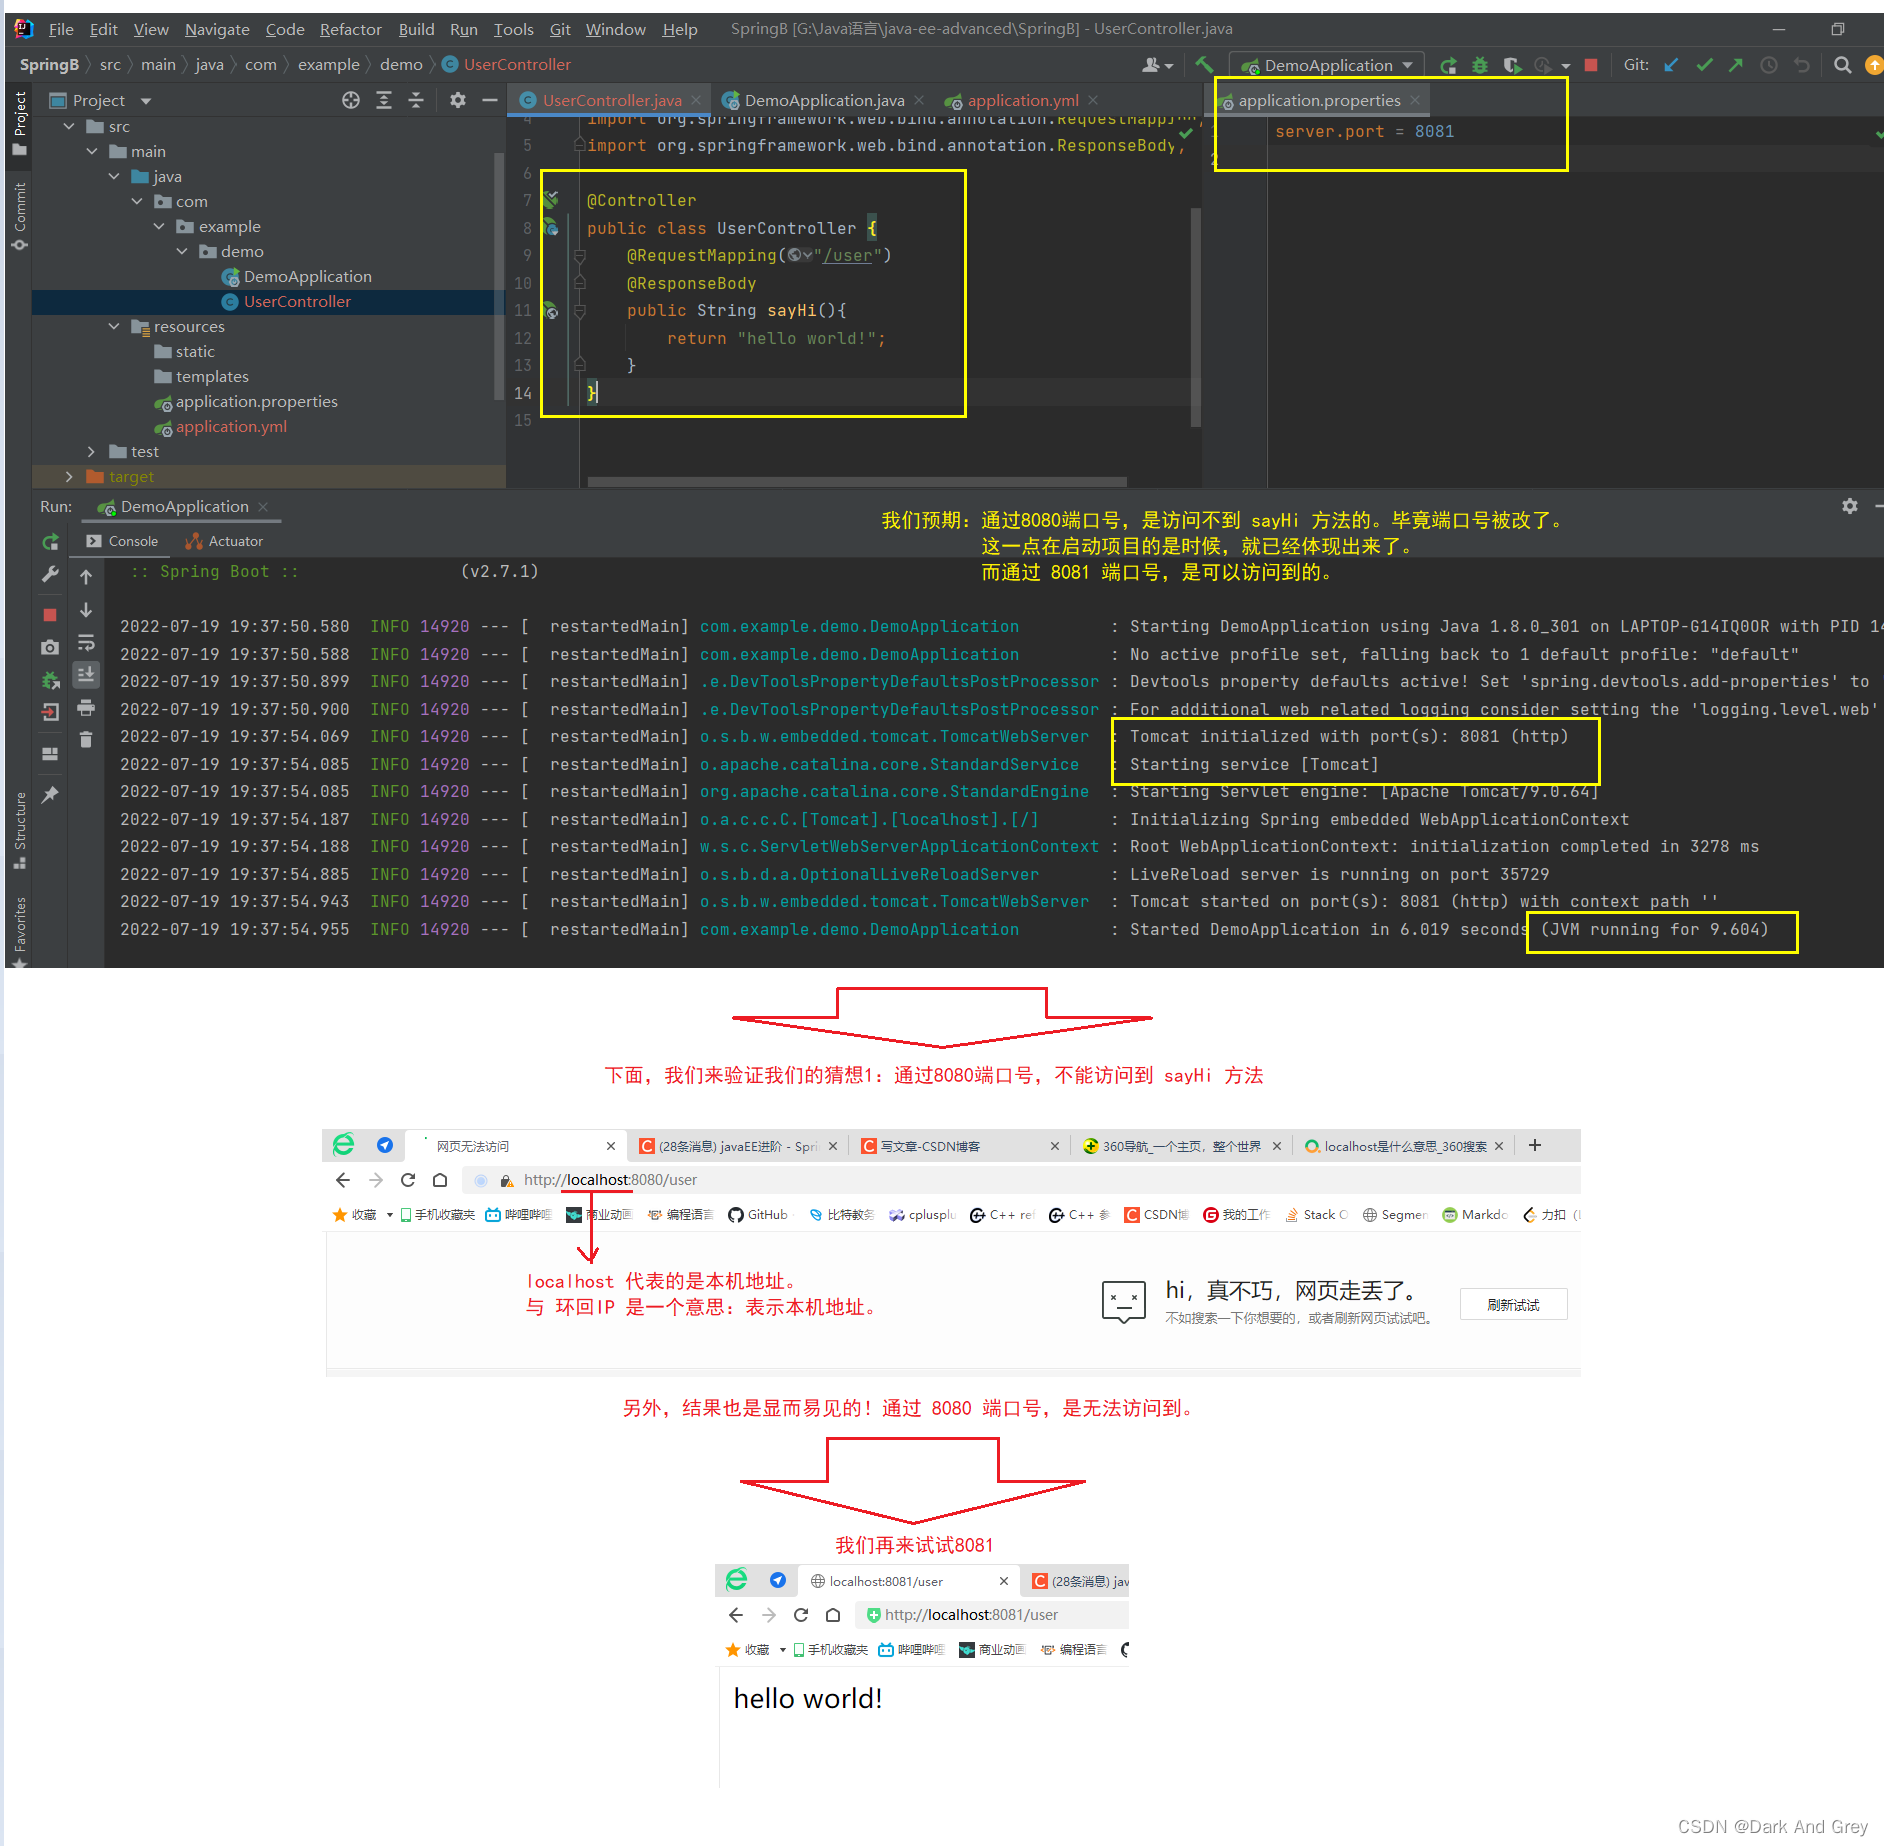
Task: Collapse the java folder node
Action: tap(114, 176)
